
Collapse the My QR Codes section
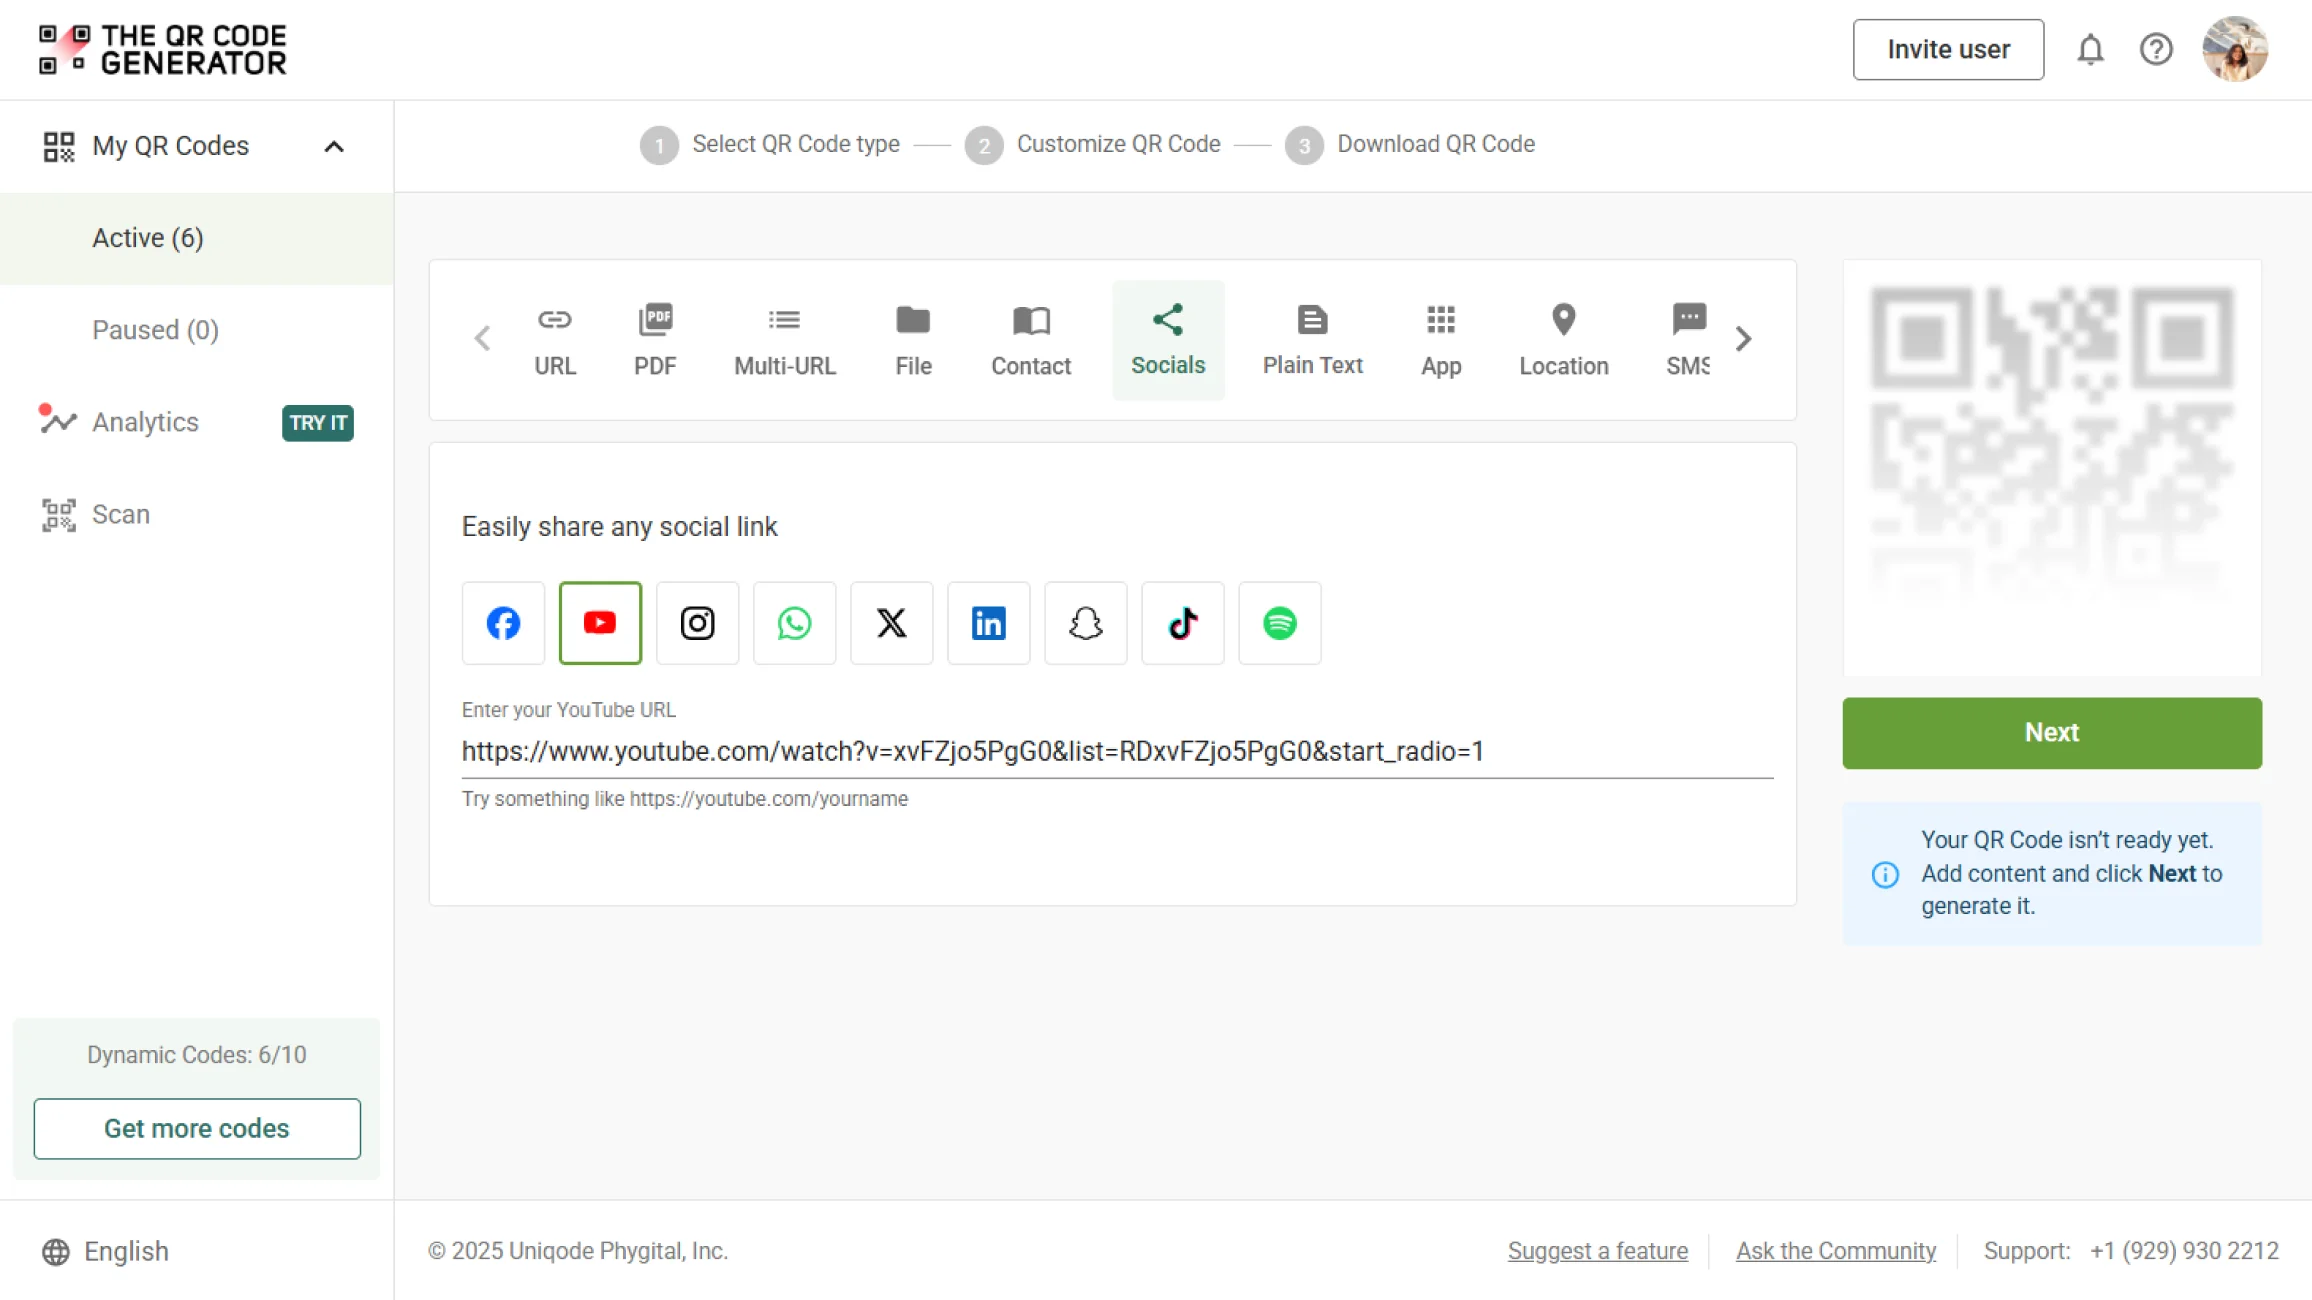click(334, 146)
